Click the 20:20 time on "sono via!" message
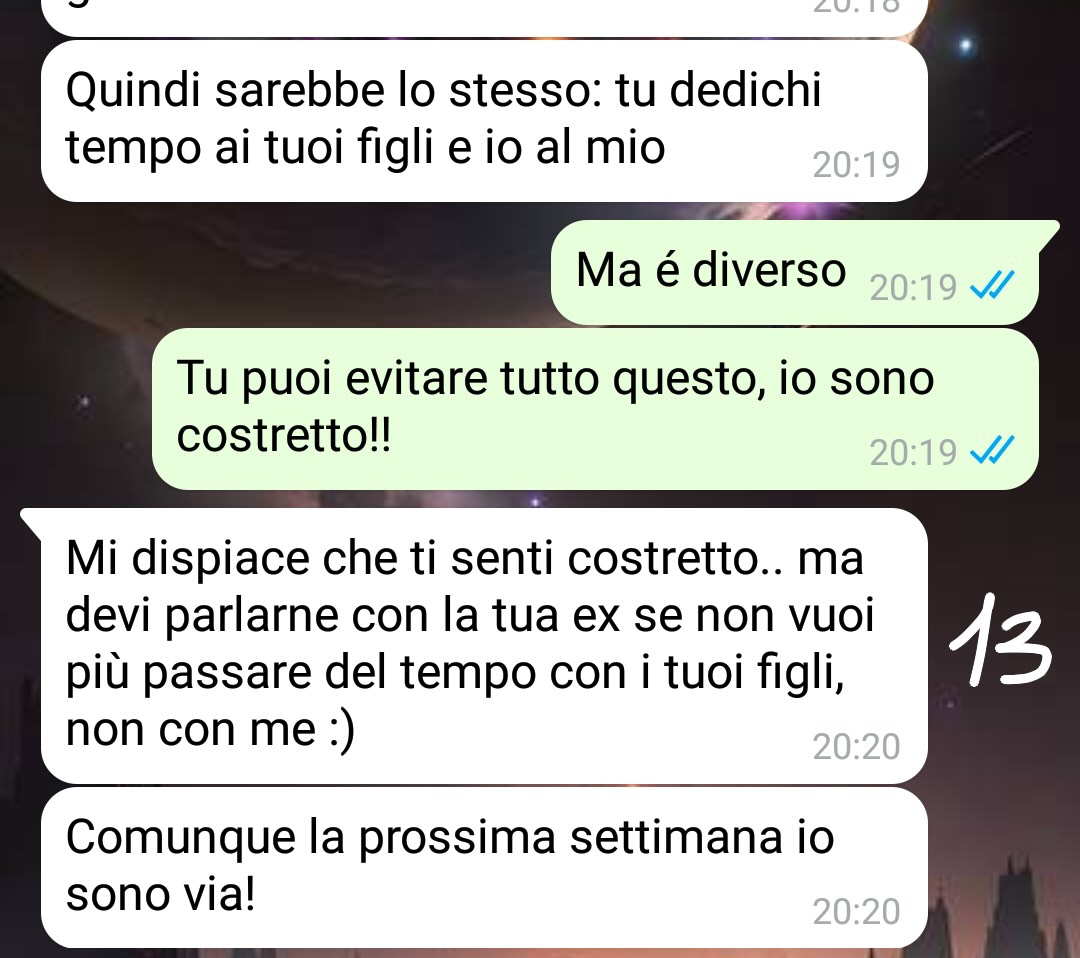Viewport: 1080px width, 958px height. [856, 912]
